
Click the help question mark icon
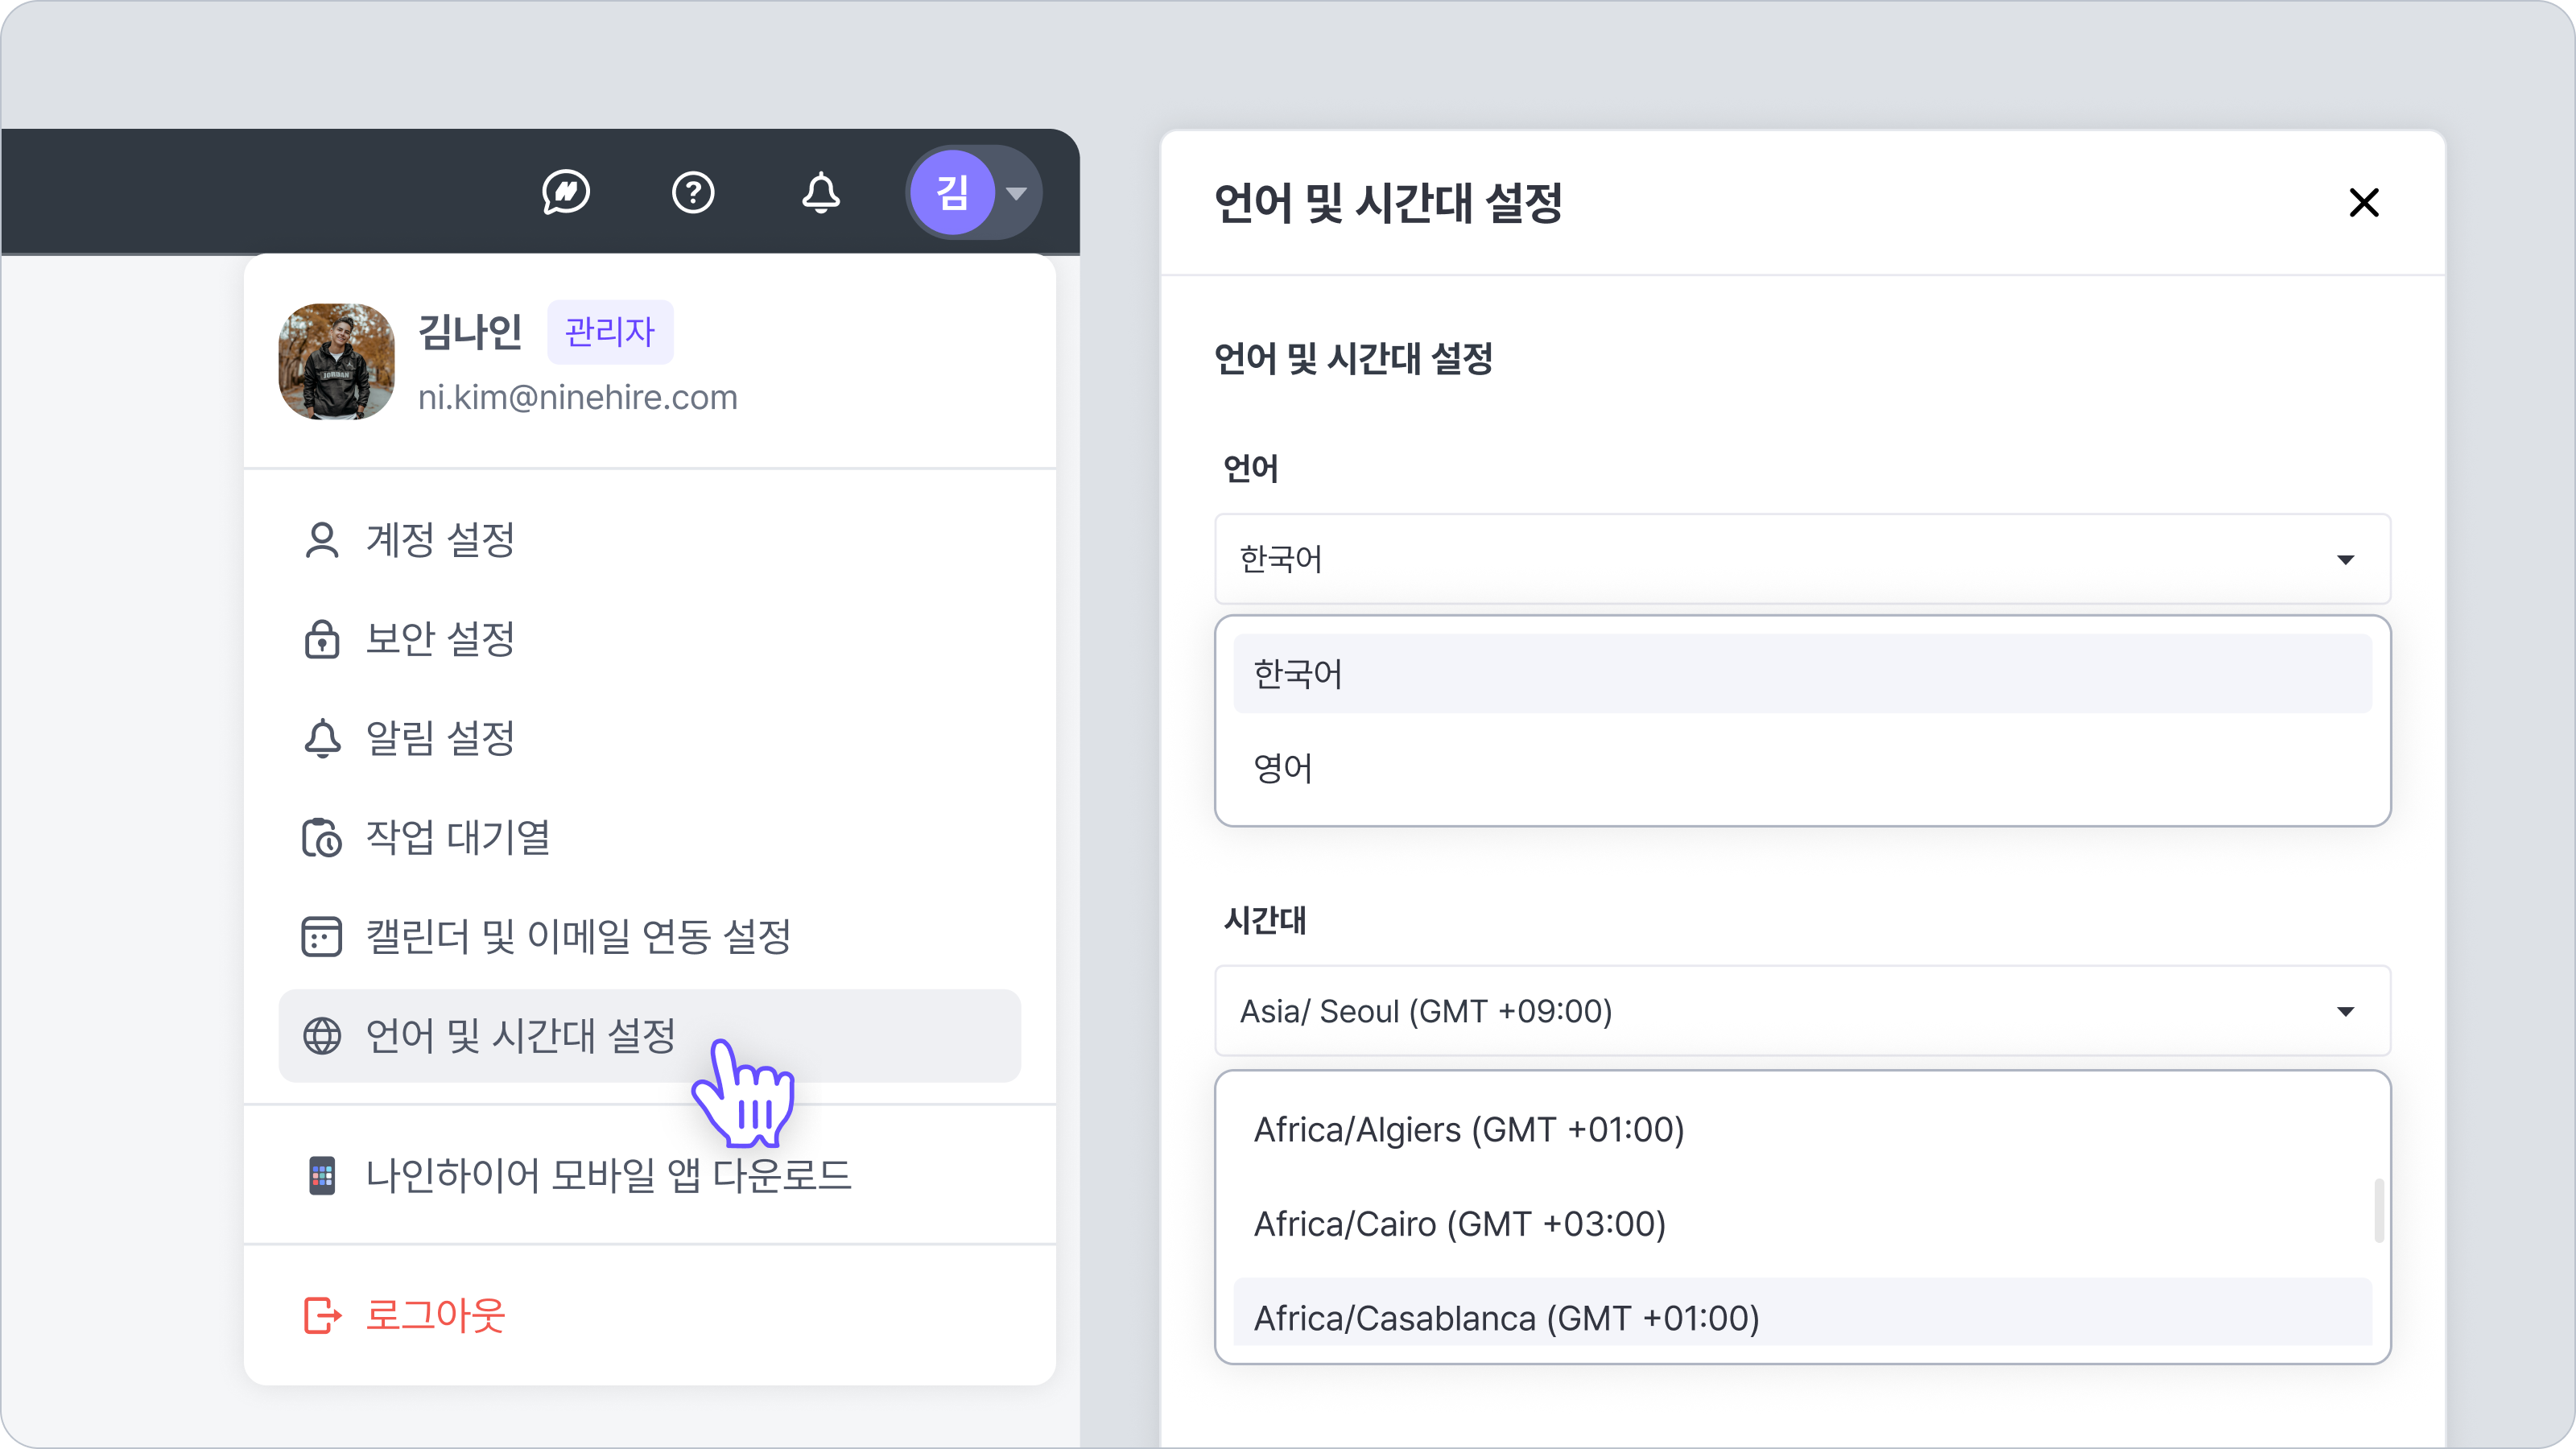(693, 192)
